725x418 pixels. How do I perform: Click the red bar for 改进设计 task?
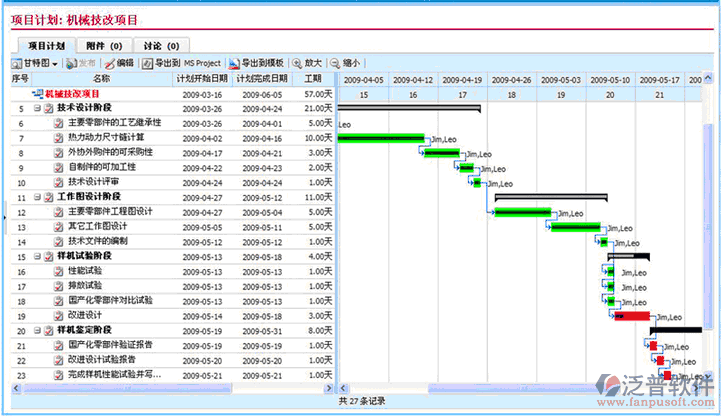click(x=633, y=316)
